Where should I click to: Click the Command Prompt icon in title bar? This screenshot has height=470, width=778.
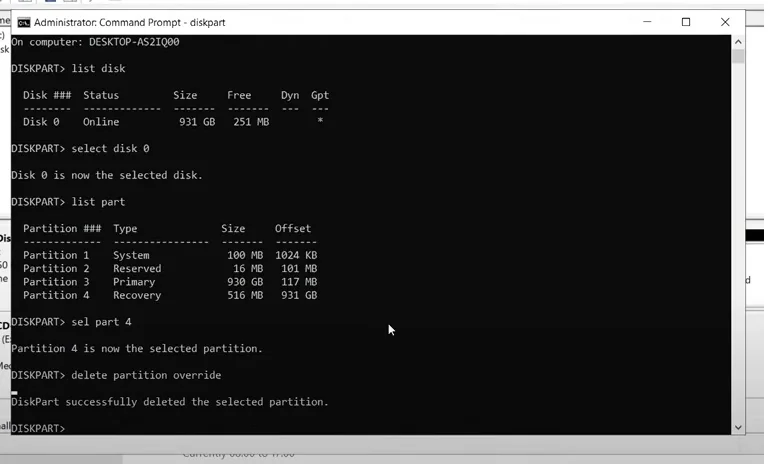pos(23,23)
